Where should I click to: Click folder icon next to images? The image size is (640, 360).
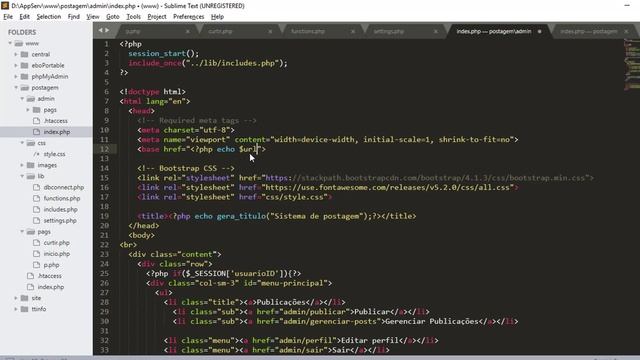(31, 165)
